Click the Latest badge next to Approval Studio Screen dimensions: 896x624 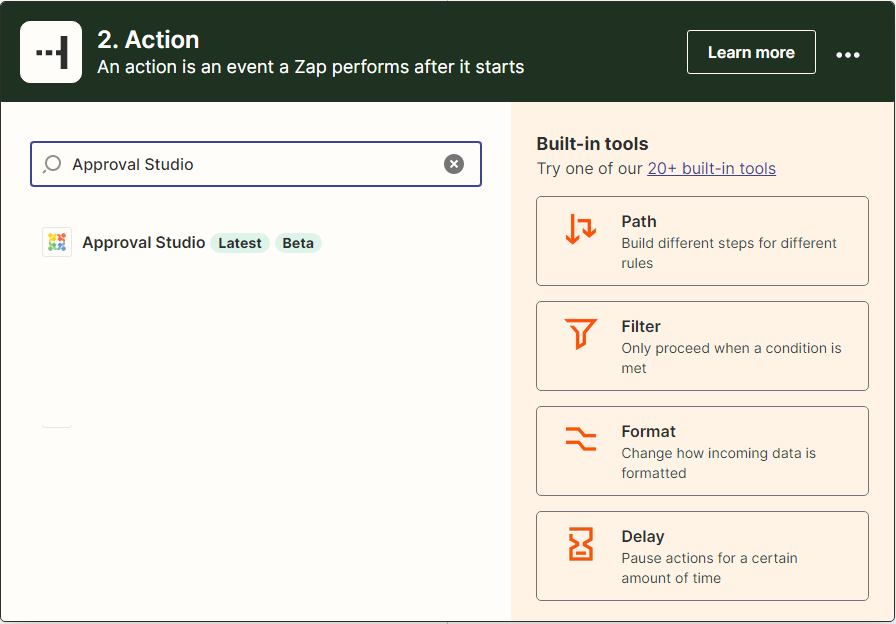pyautogui.click(x=240, y=243)
